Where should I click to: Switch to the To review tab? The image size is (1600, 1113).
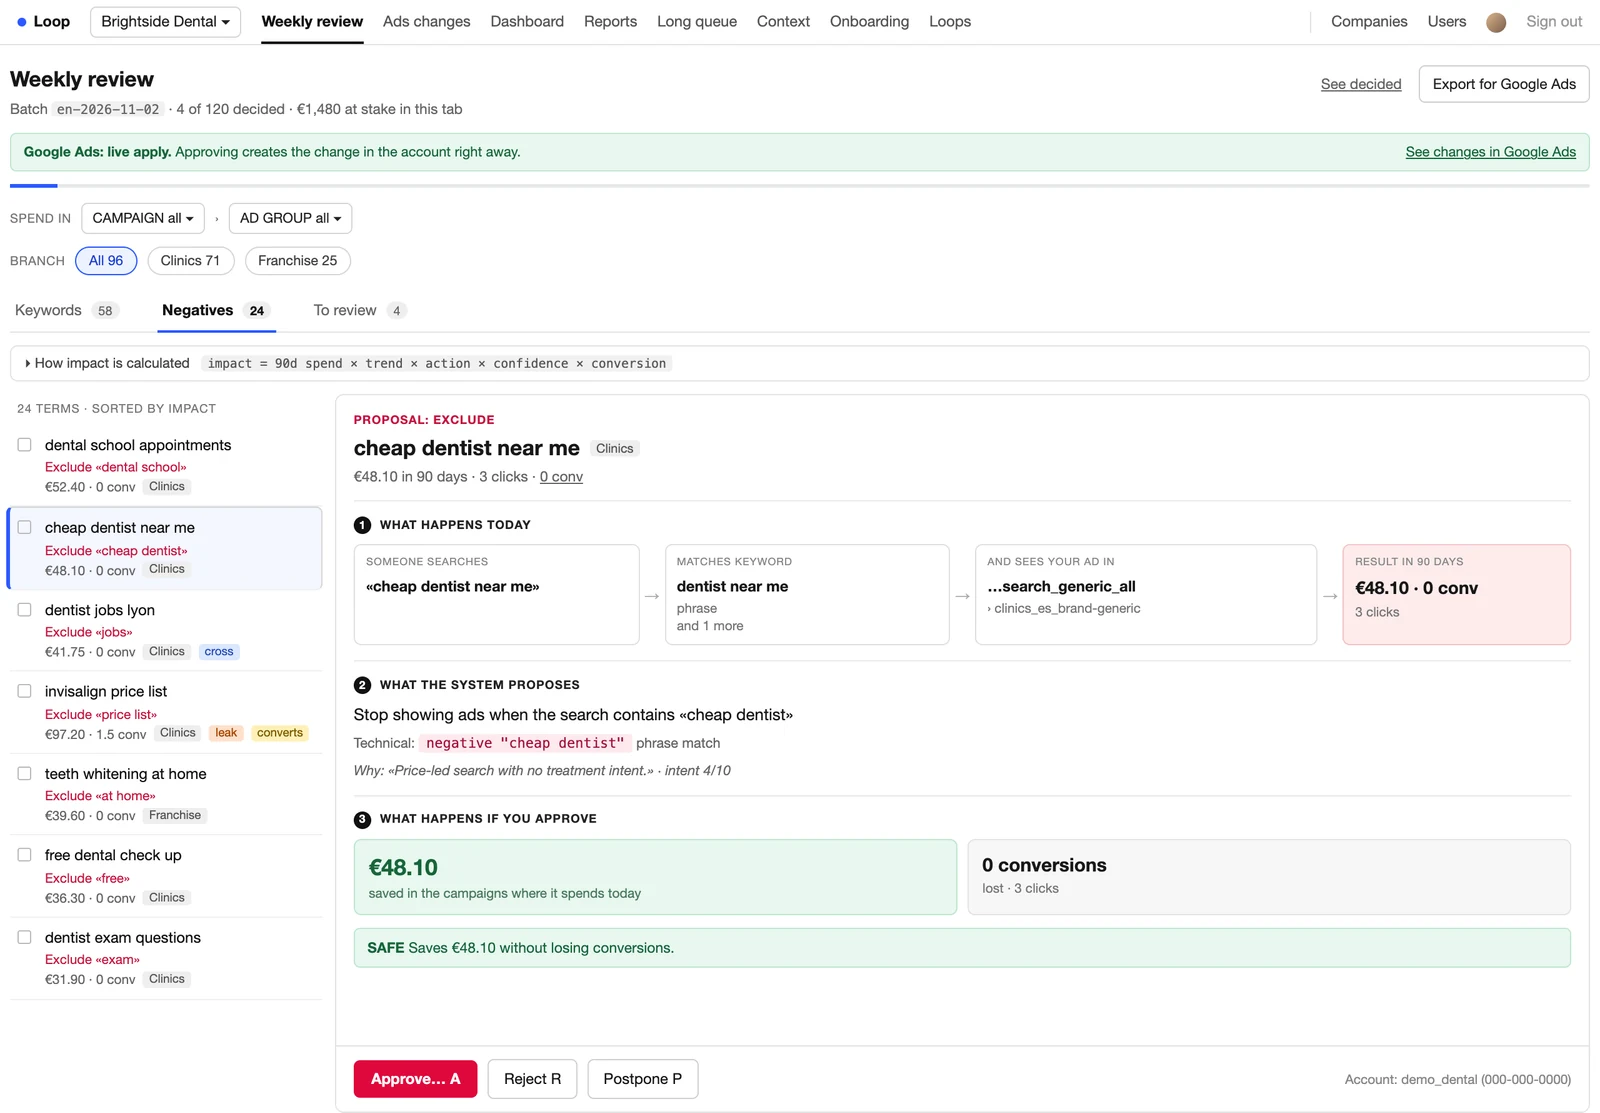pos(359,310)
